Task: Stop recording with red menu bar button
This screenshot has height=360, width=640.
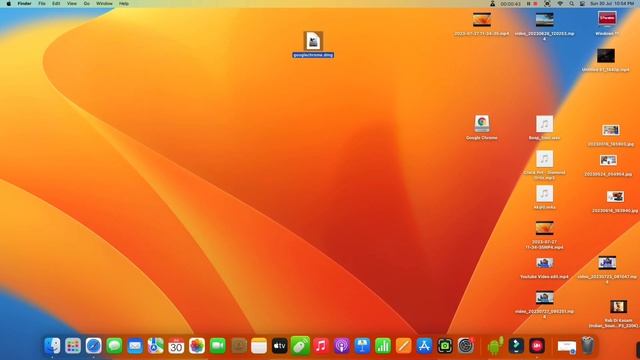Action: click(x=536, y=4)
